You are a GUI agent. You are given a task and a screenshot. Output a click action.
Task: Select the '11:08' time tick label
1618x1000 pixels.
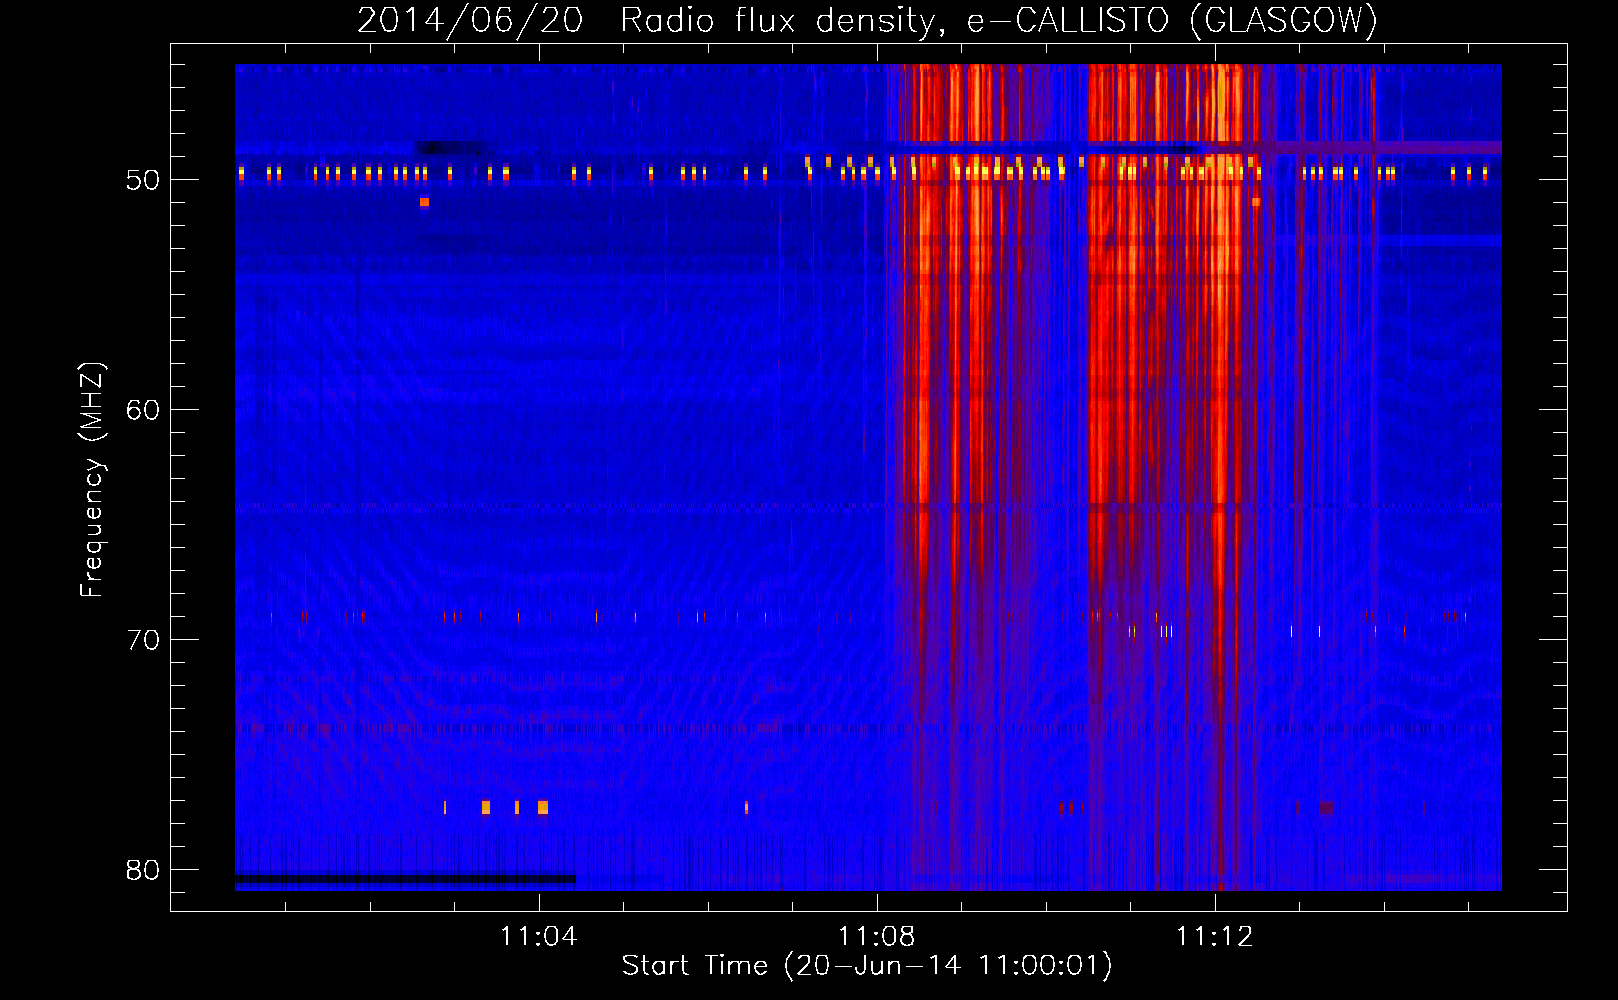click(x=877, y=937)
